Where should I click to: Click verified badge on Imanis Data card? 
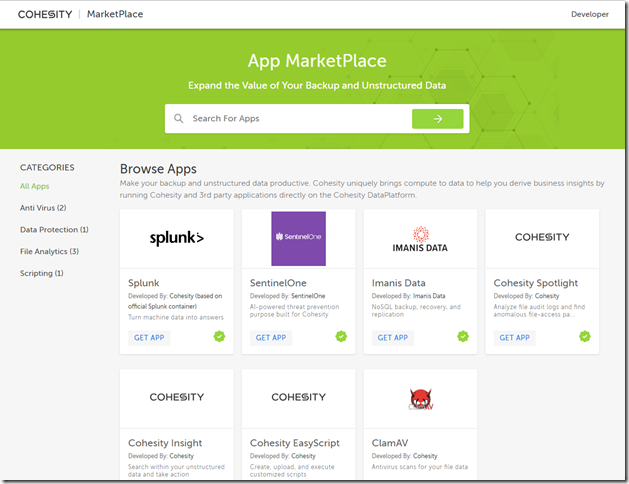[x=463, y=336]
